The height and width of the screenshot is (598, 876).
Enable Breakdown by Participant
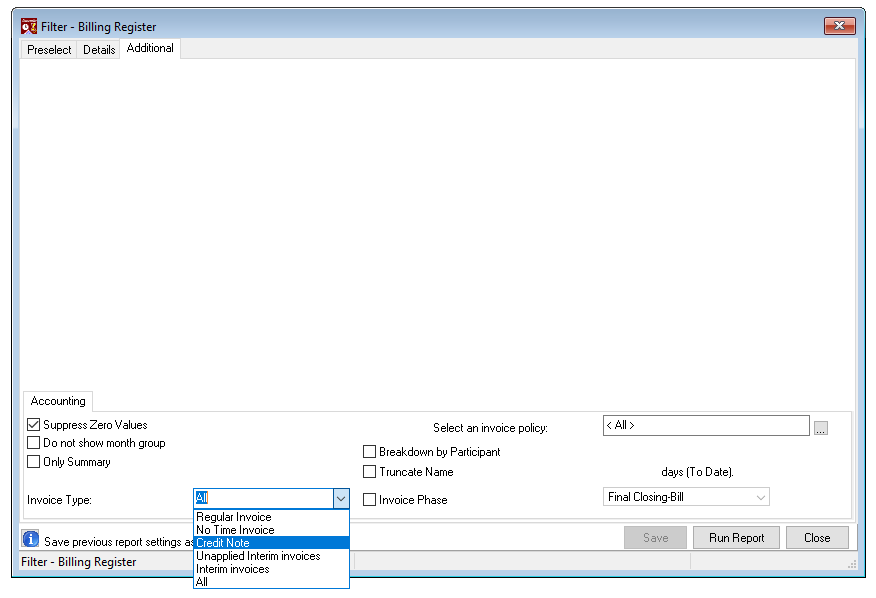click(369, 452)
